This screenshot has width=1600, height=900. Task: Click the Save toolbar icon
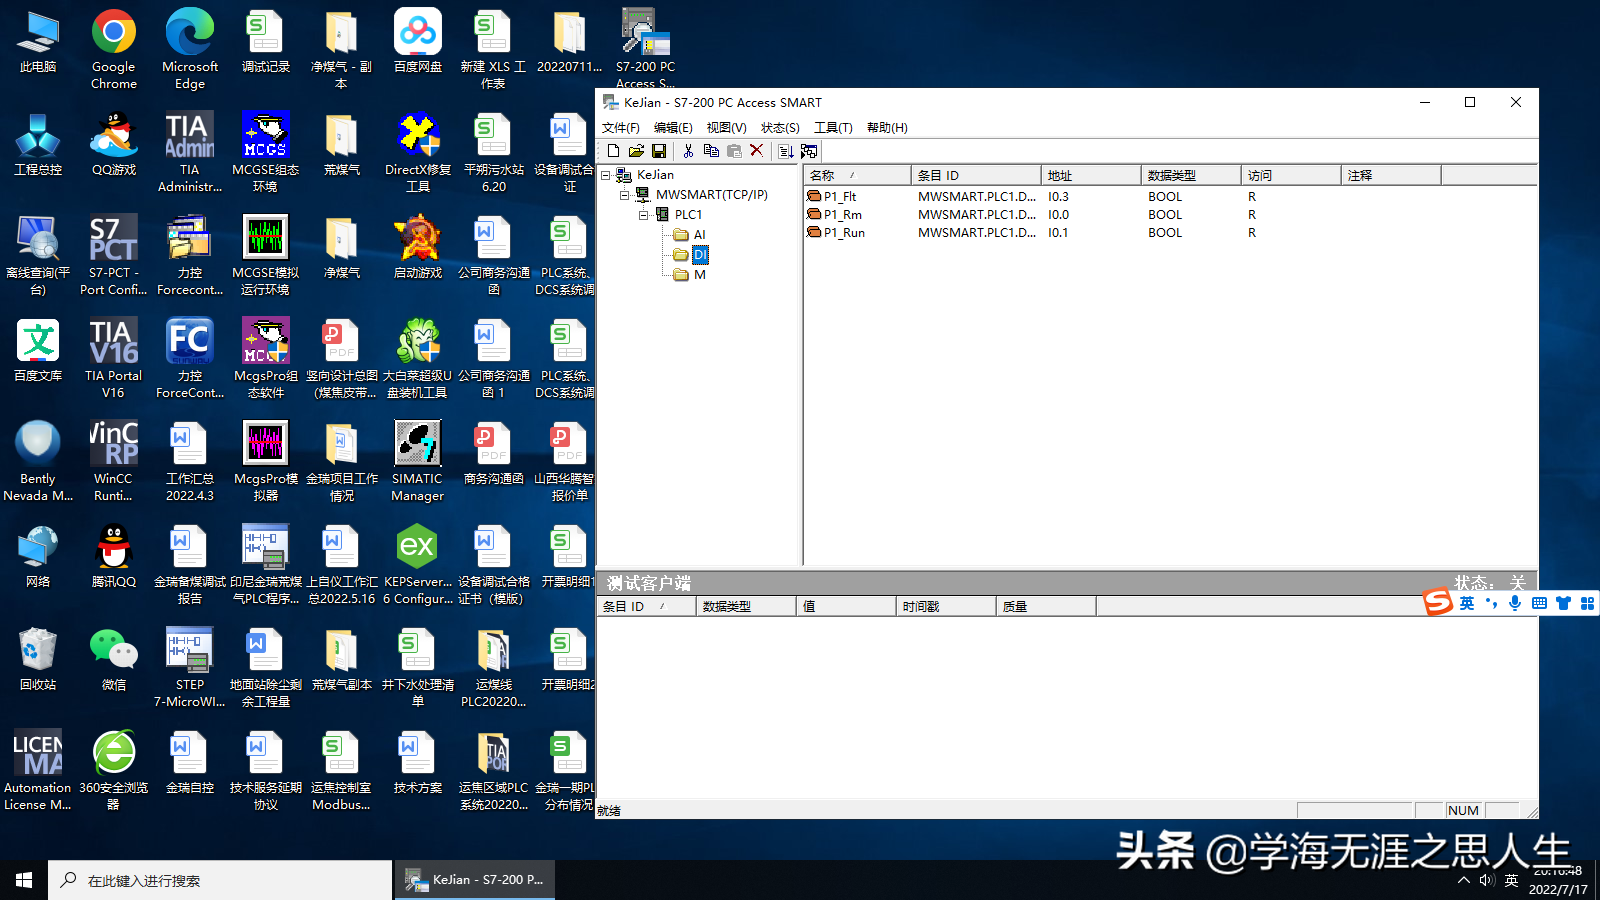click(x=659, y=151)
